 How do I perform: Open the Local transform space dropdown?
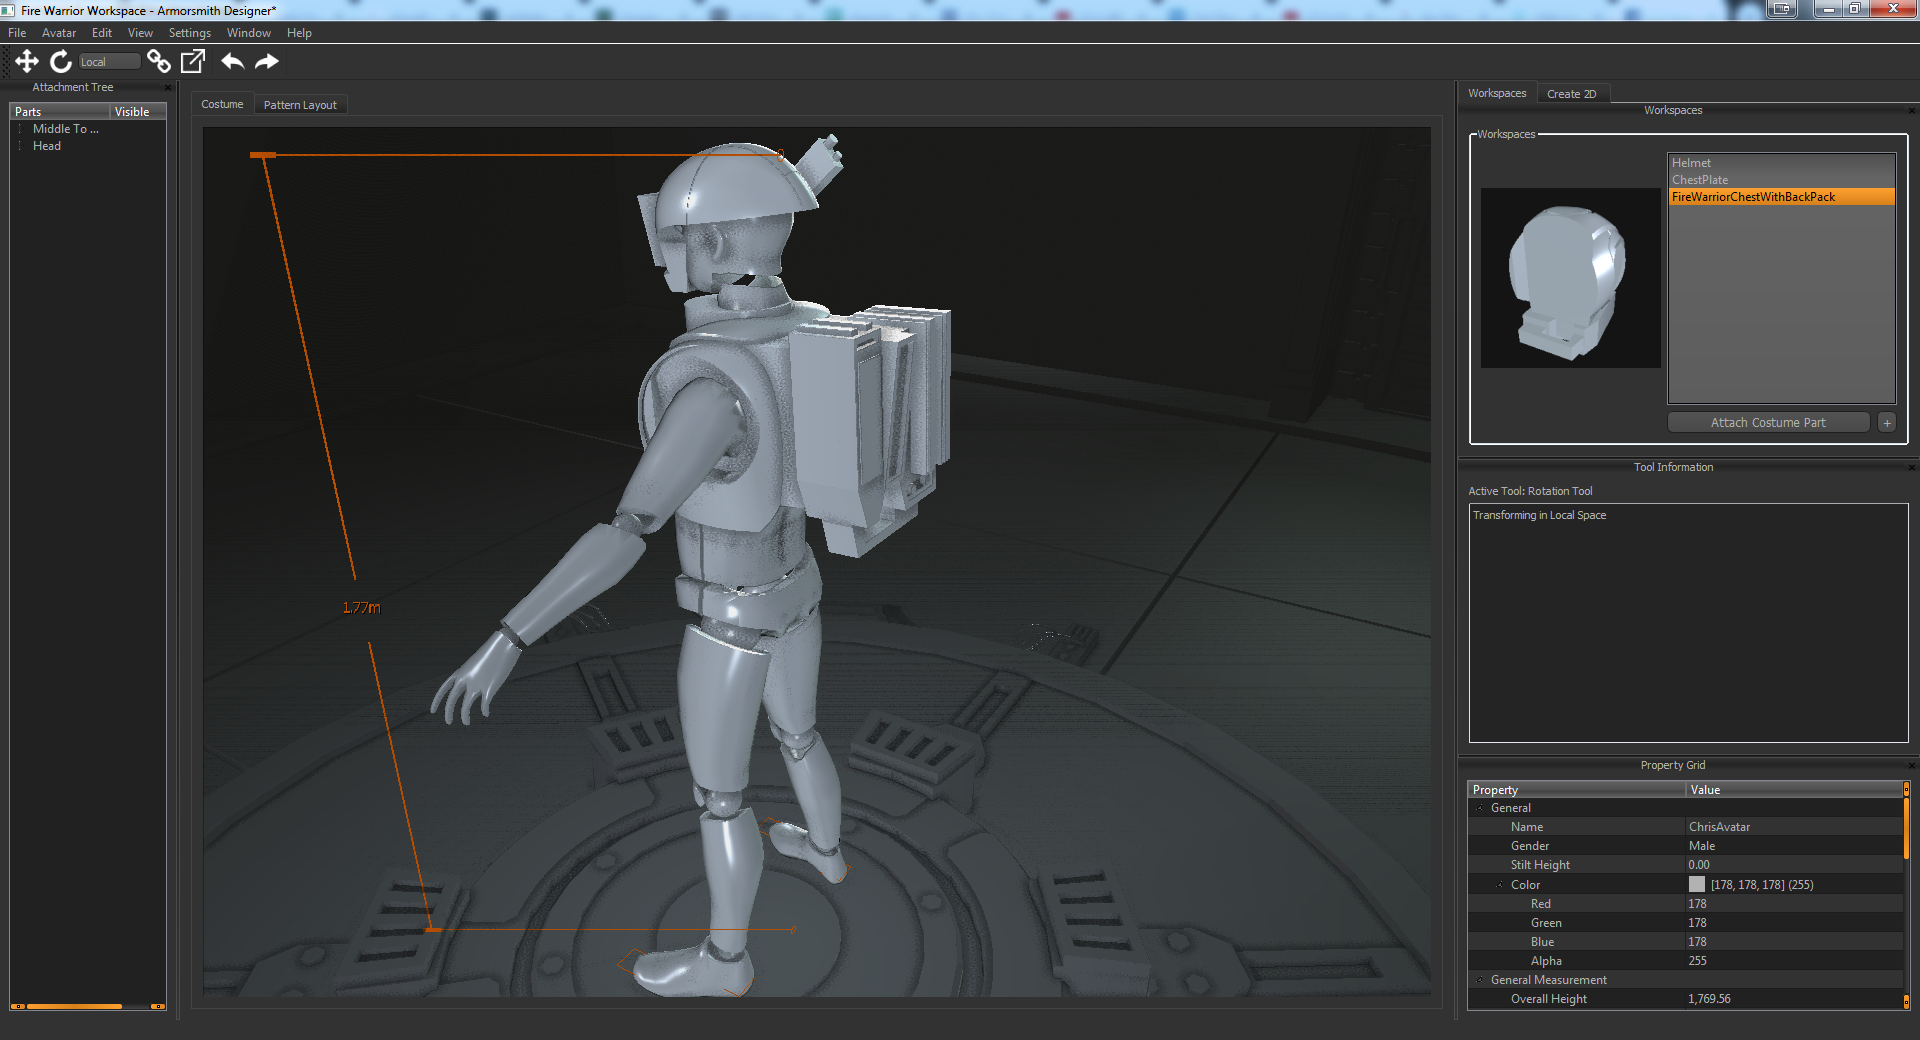click(x=109, y=62)
